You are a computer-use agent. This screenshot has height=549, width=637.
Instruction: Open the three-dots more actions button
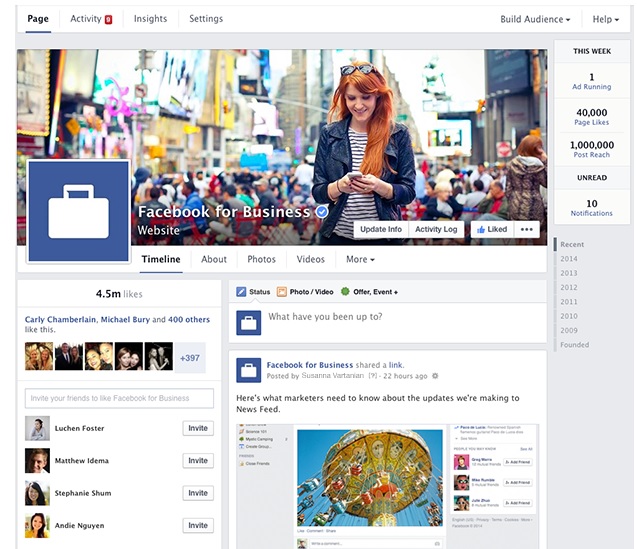click(527, 229)
